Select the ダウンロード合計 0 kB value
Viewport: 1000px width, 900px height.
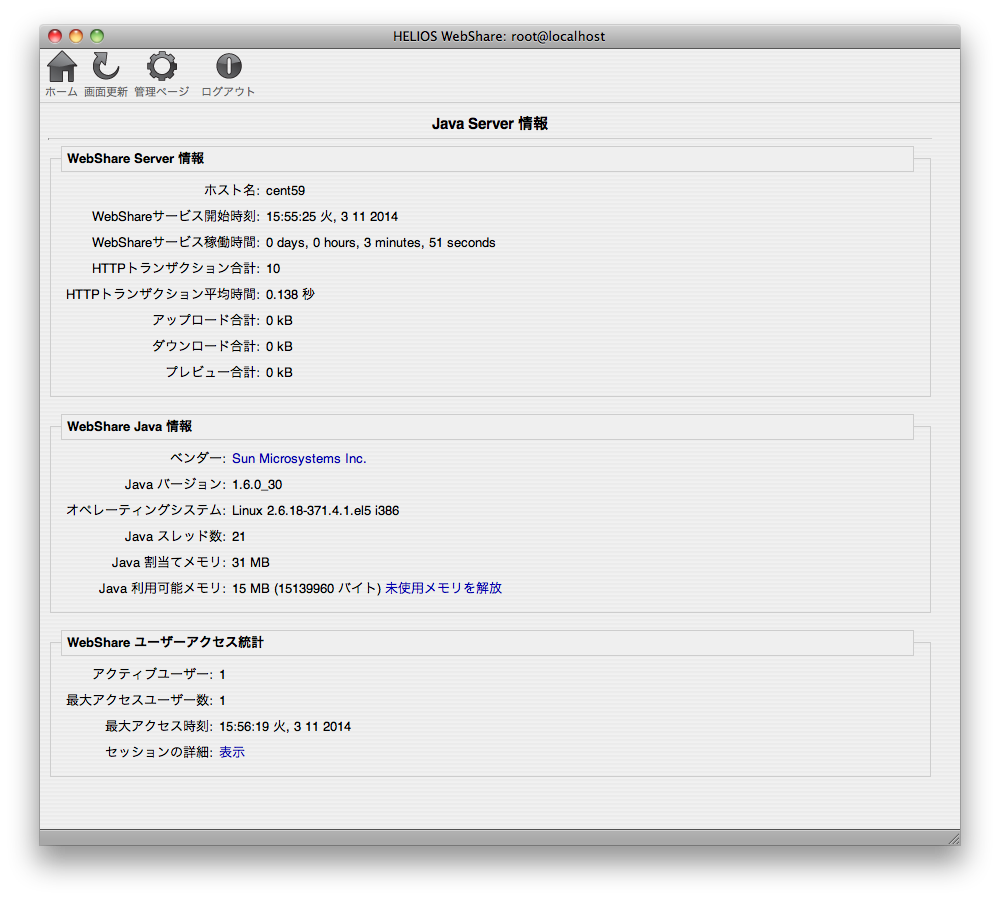pyautogui.click(x=279, y=347)
